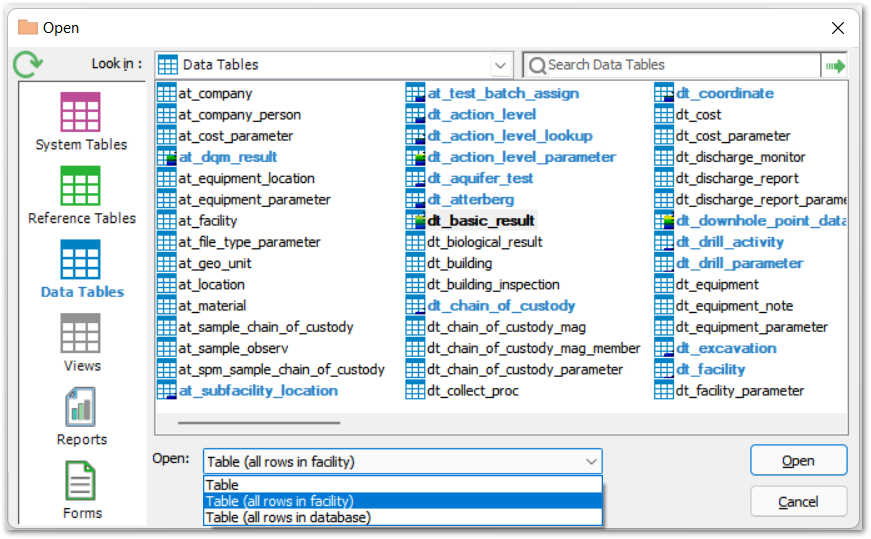
Task: Choose Table (all rows in facility) list option
Action: [x=403, y=501]
